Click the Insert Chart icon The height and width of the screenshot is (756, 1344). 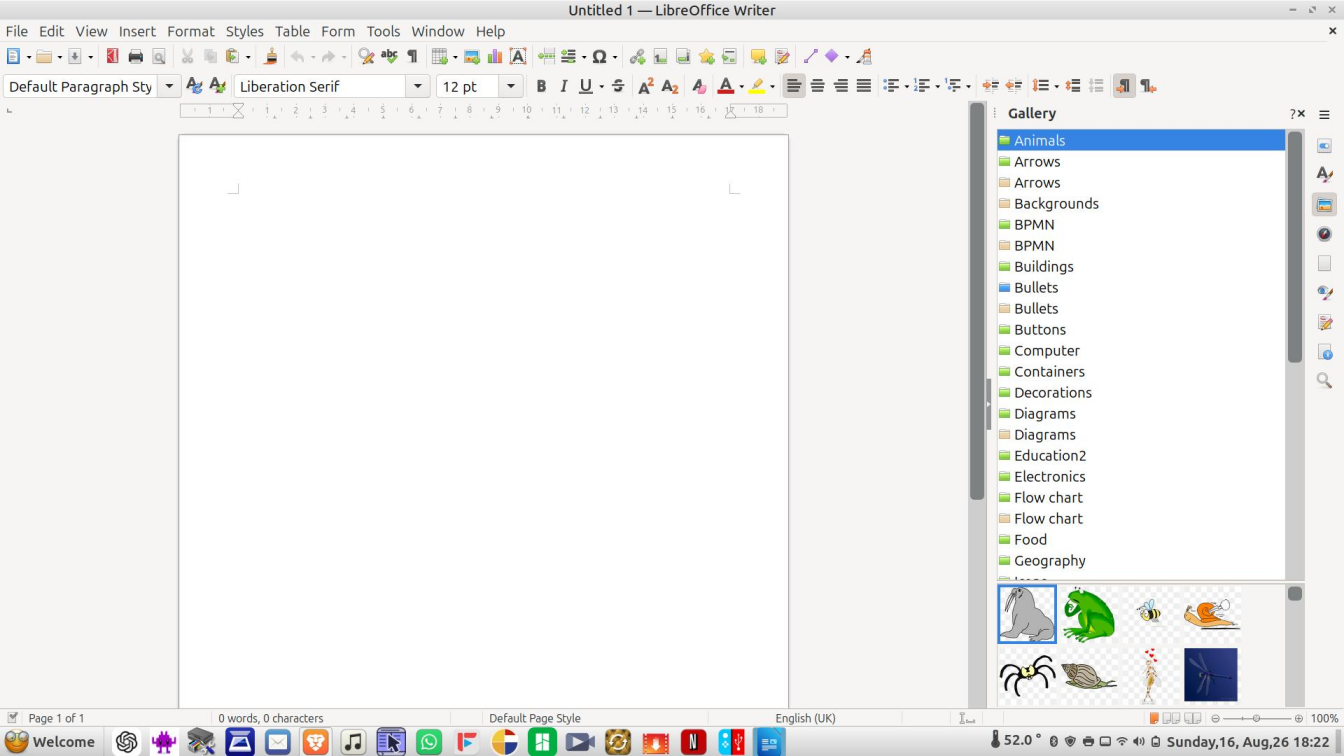coord(494,57)
